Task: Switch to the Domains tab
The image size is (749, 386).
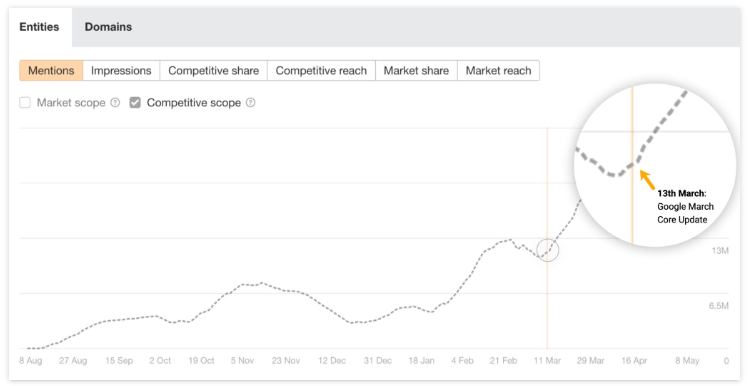Action: (108, 27)
